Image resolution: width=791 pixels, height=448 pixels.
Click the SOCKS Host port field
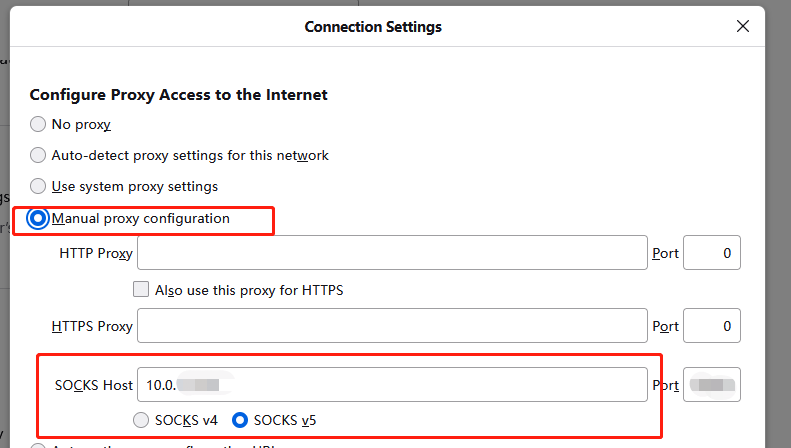(x=712, y=385)
